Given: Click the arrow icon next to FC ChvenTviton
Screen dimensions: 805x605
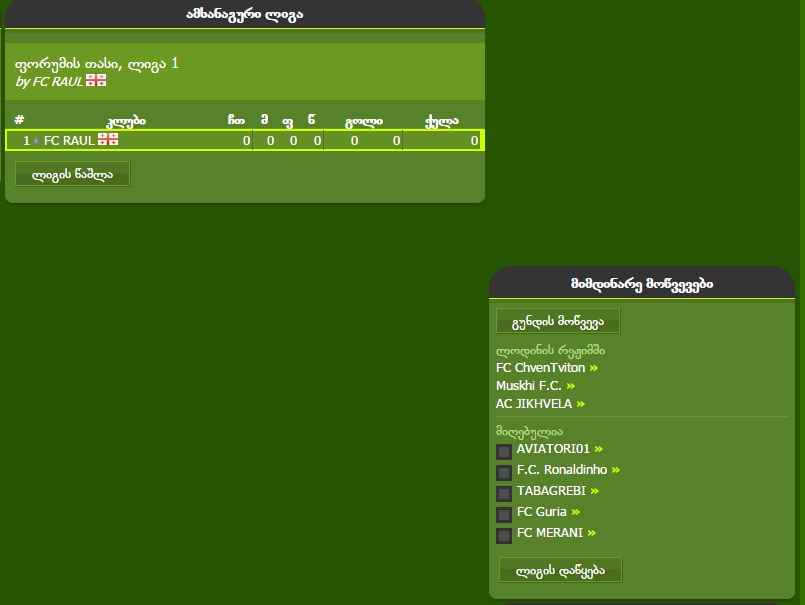Looking at the screenshot, I should (x=594, y=368).
